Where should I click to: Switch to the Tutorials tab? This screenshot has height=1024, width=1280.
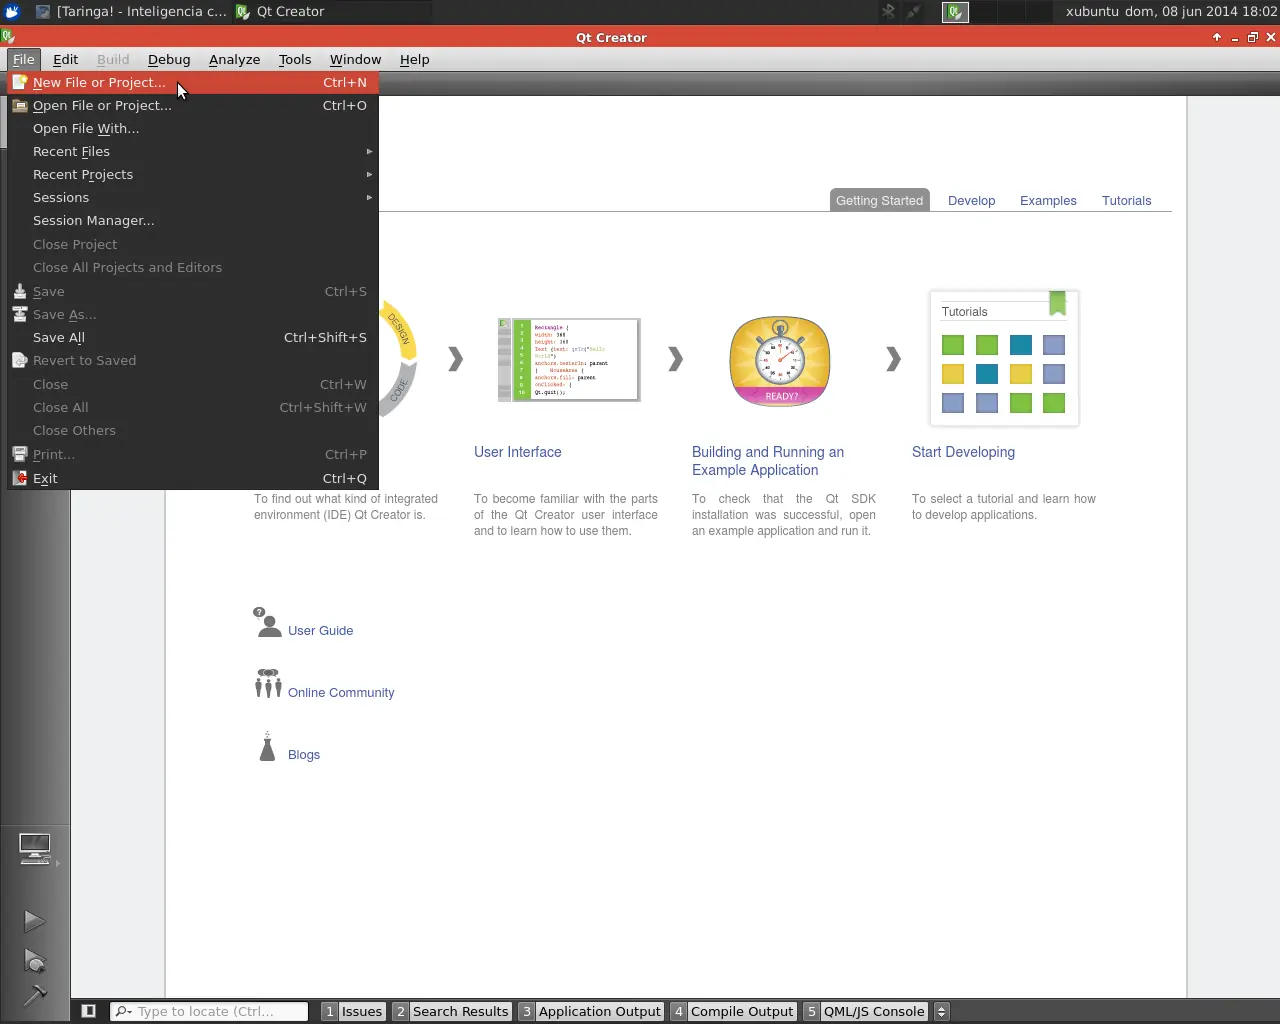point(1127,200)
